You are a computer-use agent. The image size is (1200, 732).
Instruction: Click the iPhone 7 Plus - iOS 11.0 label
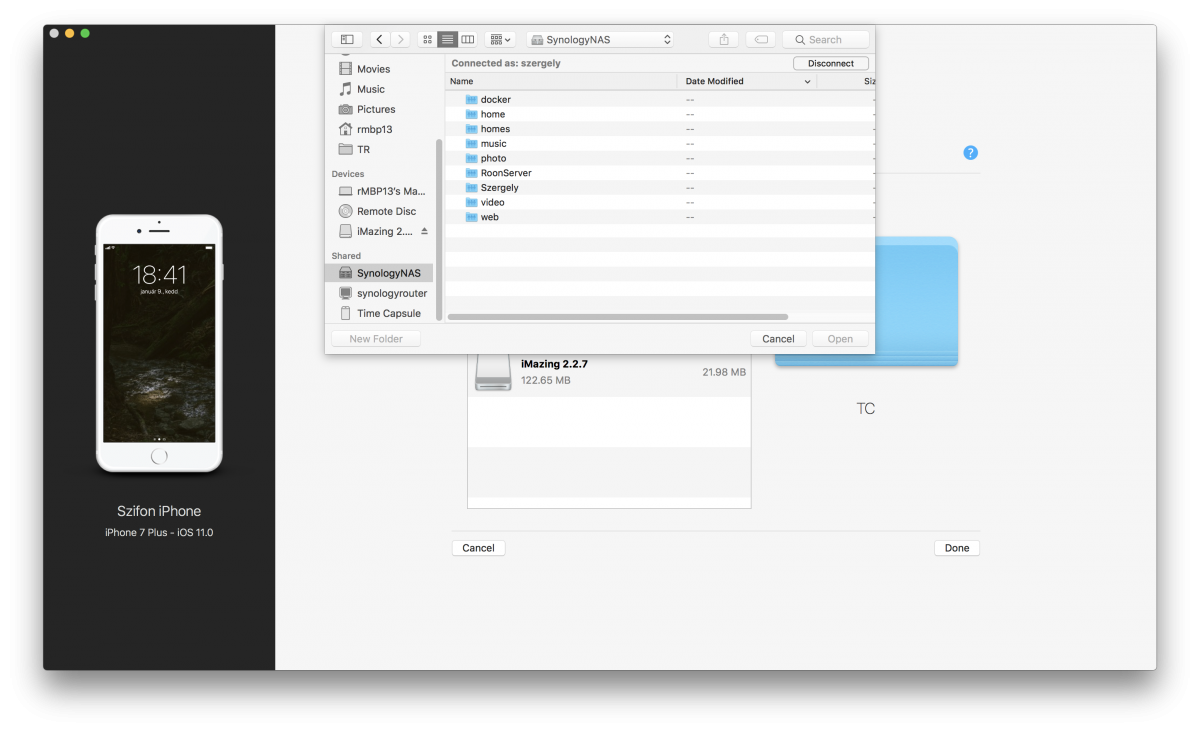tap(159, 532)
